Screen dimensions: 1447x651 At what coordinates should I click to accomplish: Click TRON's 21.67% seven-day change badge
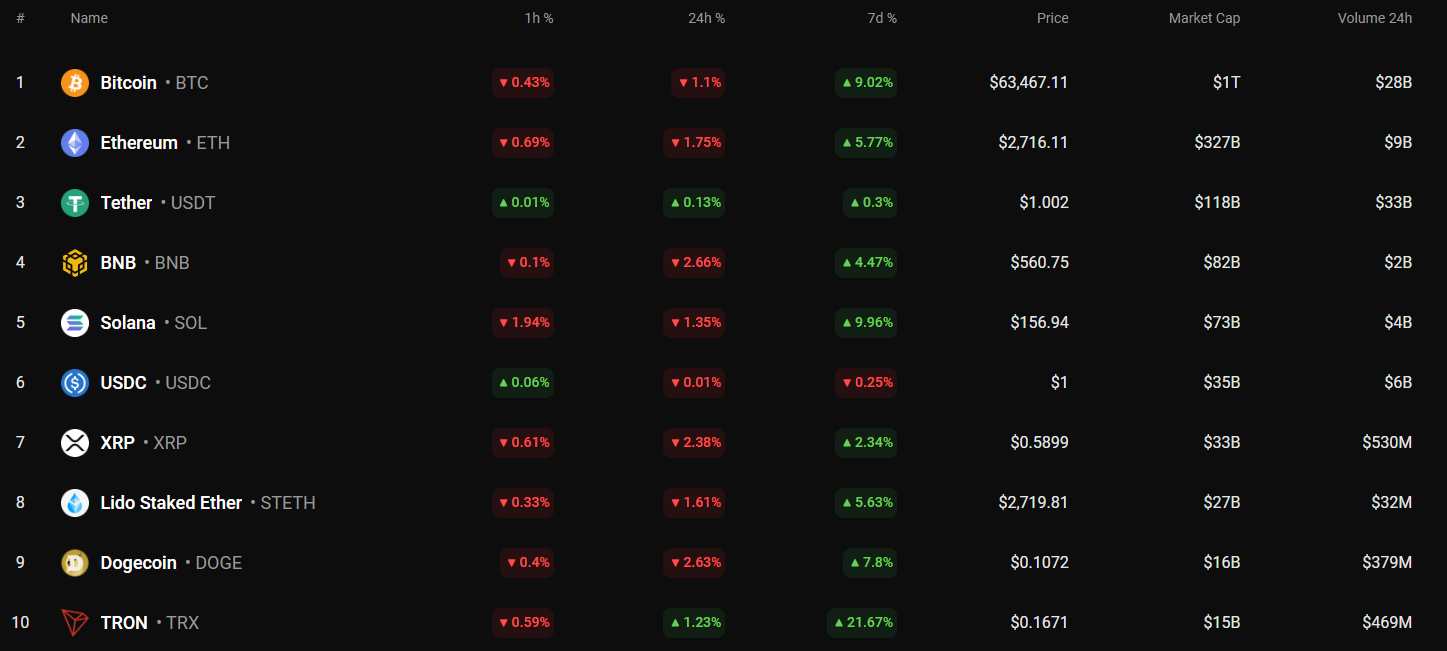pos(861,623)
